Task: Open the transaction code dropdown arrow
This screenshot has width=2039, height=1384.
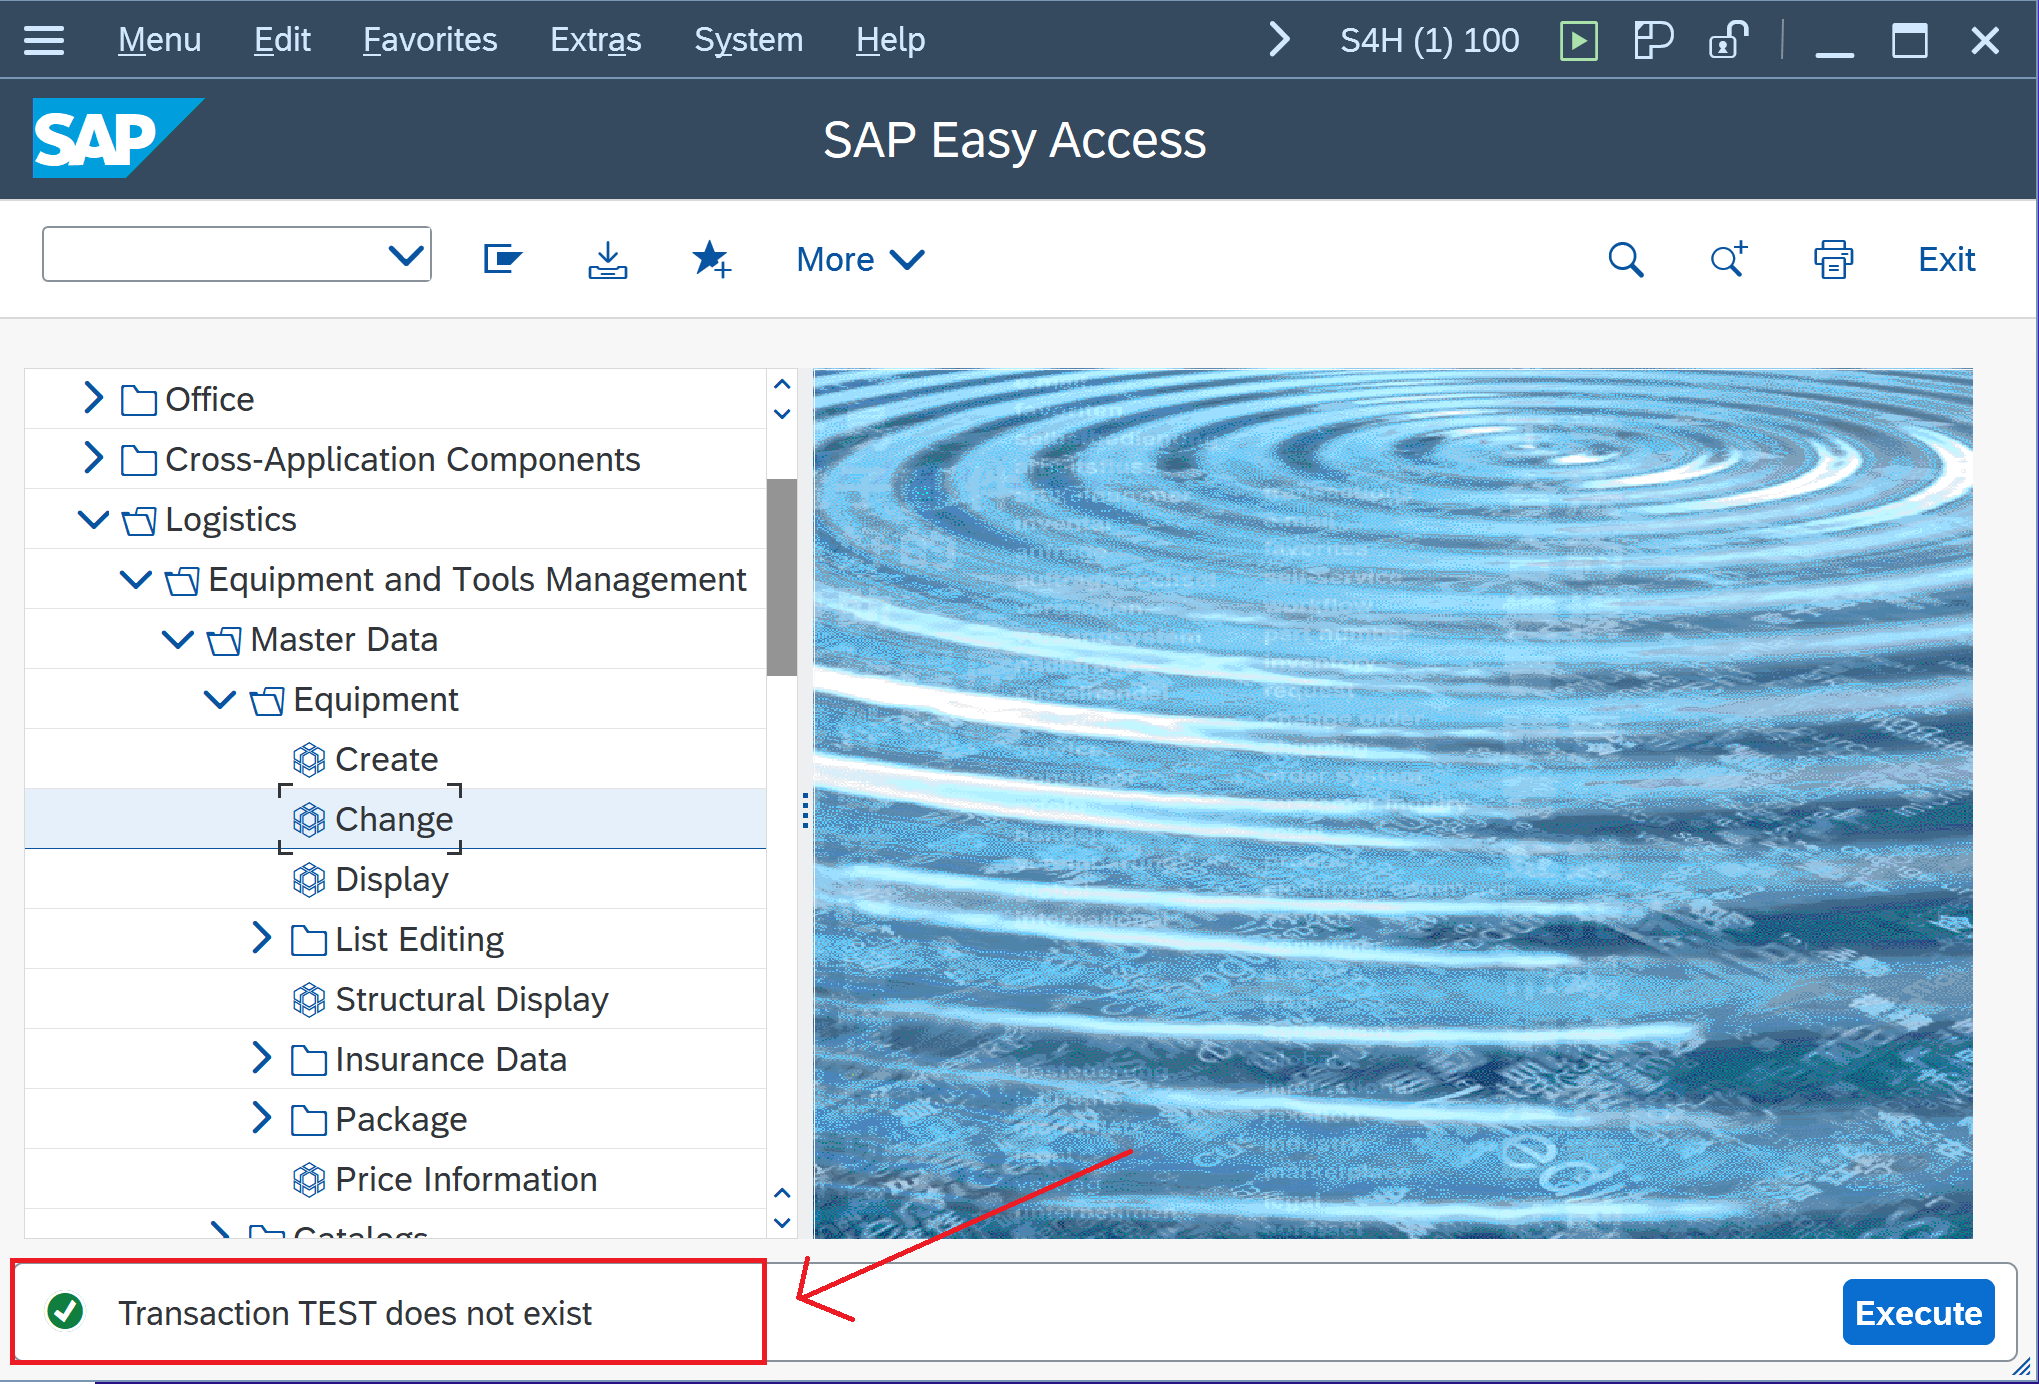Action: [405, 255]
